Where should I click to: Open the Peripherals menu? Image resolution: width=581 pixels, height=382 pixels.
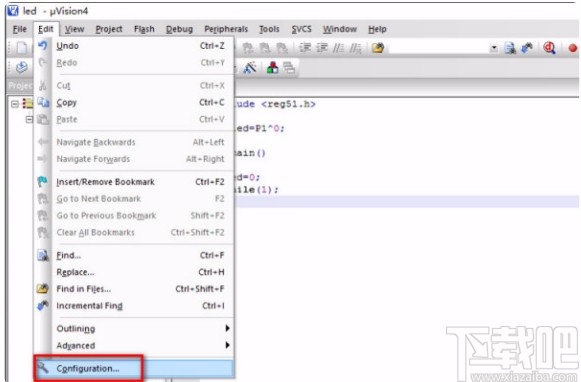pyautogui.click(x=226, y=29)
